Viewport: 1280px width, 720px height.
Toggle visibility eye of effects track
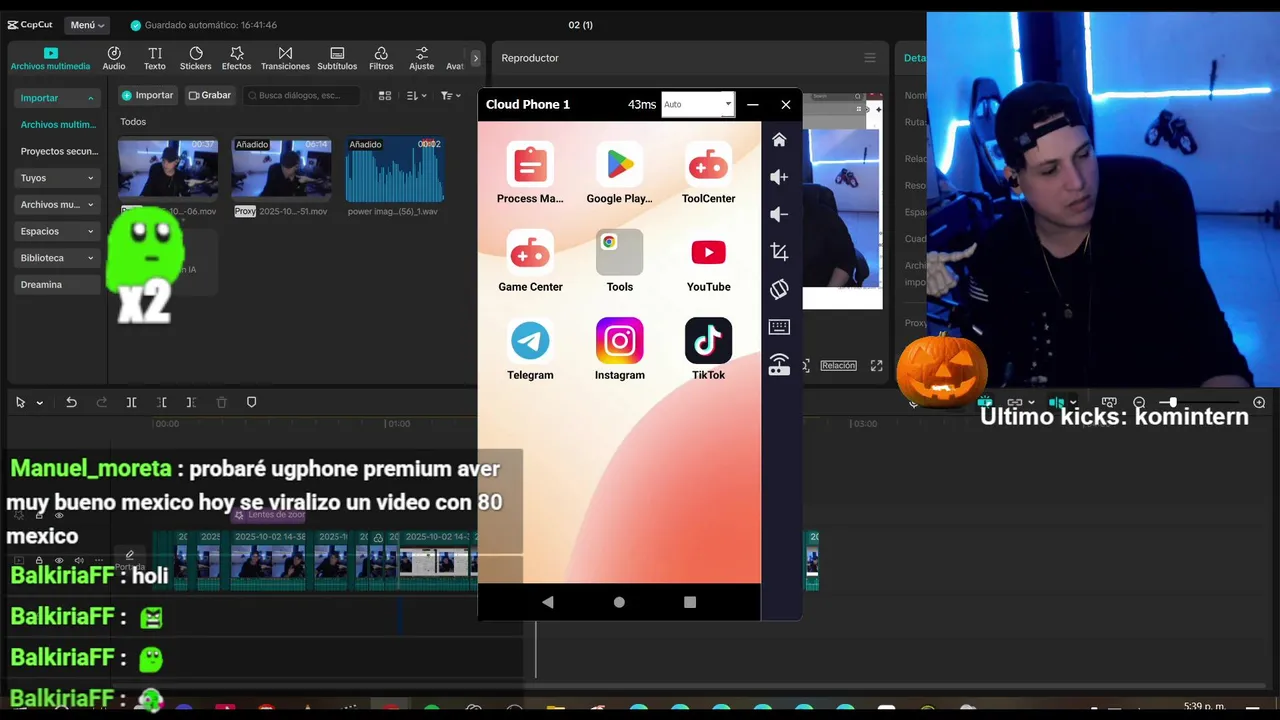coord(58,515)
